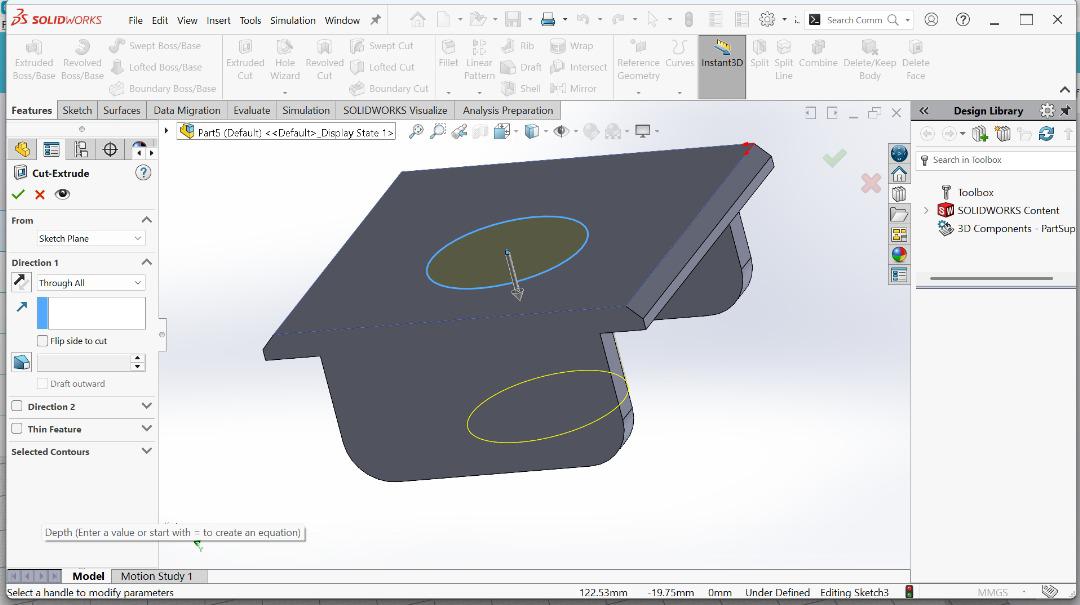Select the Shell tool
Screen dimensions: 1080x605
click(x=521, y=88)
